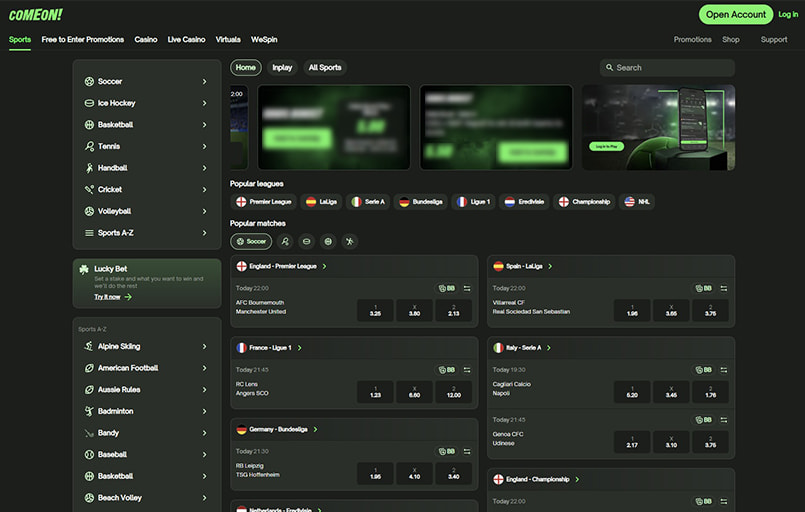
Task: Toggle draw odds 3.65 for Villarreal match
Action: [671, 310]
